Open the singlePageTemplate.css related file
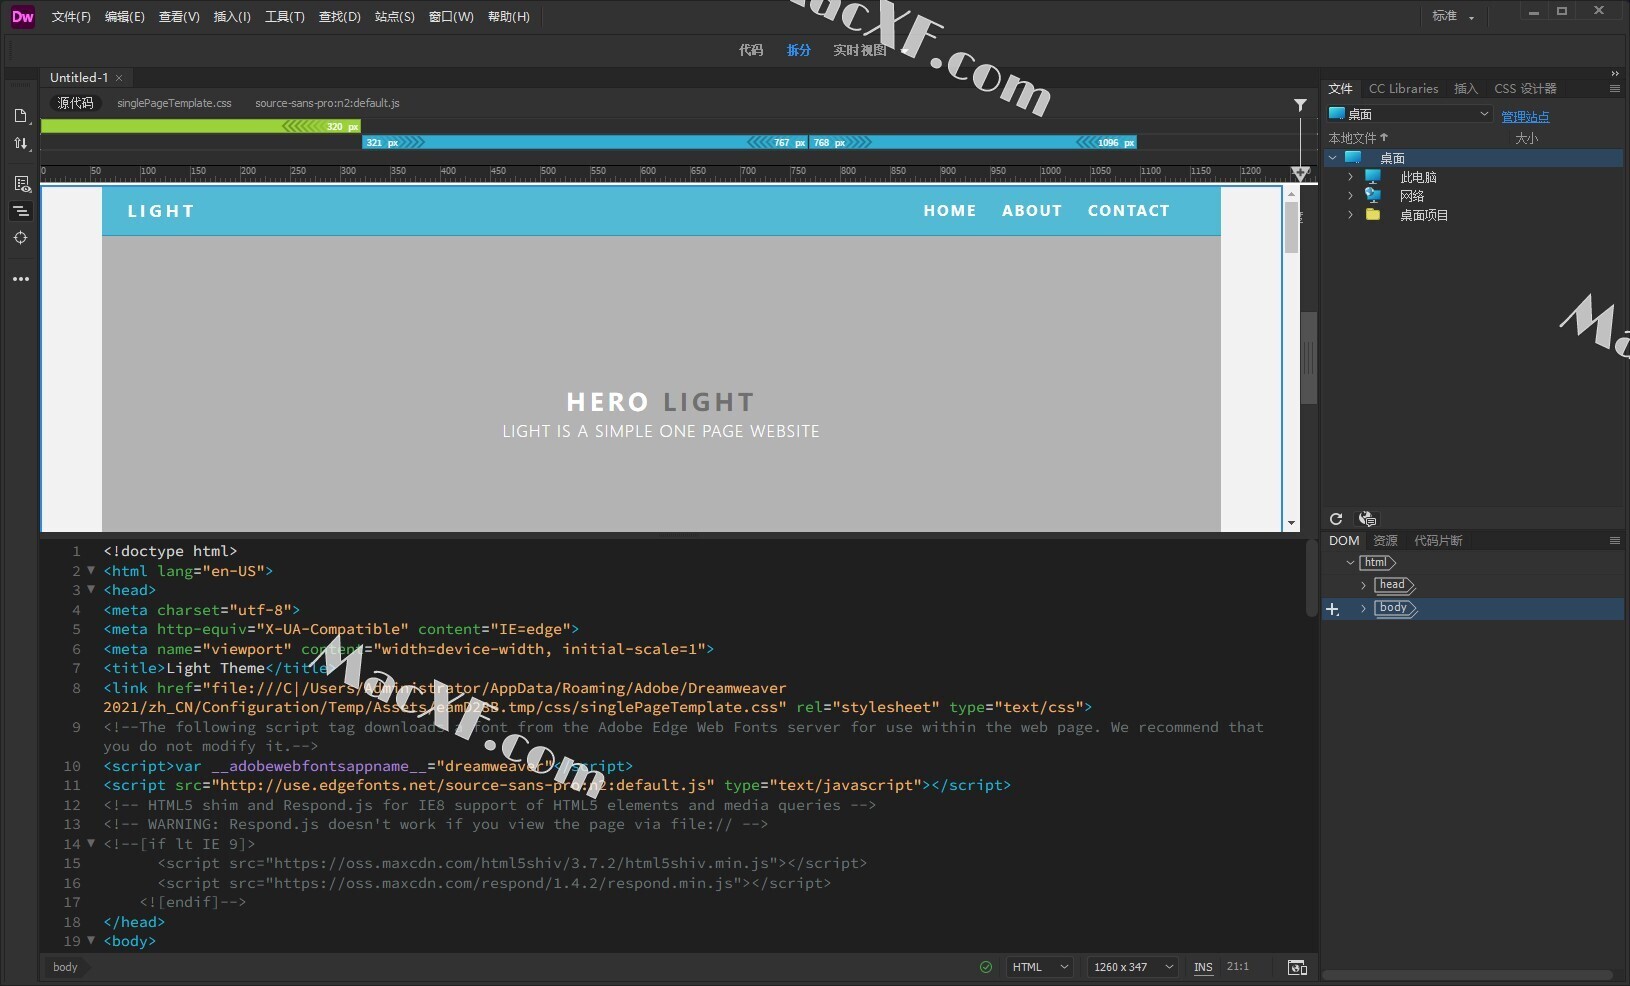 (x=174, y=103)
